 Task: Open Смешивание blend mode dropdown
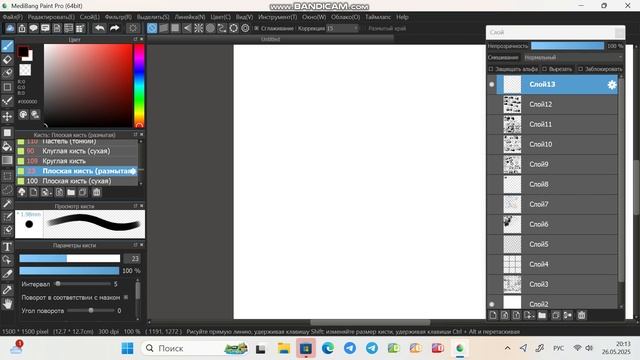[x=573, y=58]
